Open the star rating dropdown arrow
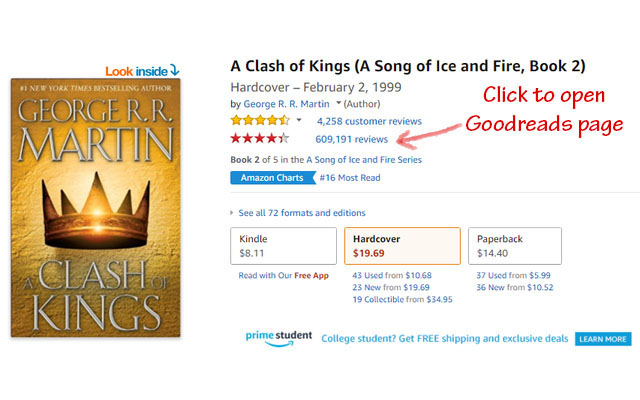Image resolution: width=640 pixels, height=400 pixels. (299, 120)
